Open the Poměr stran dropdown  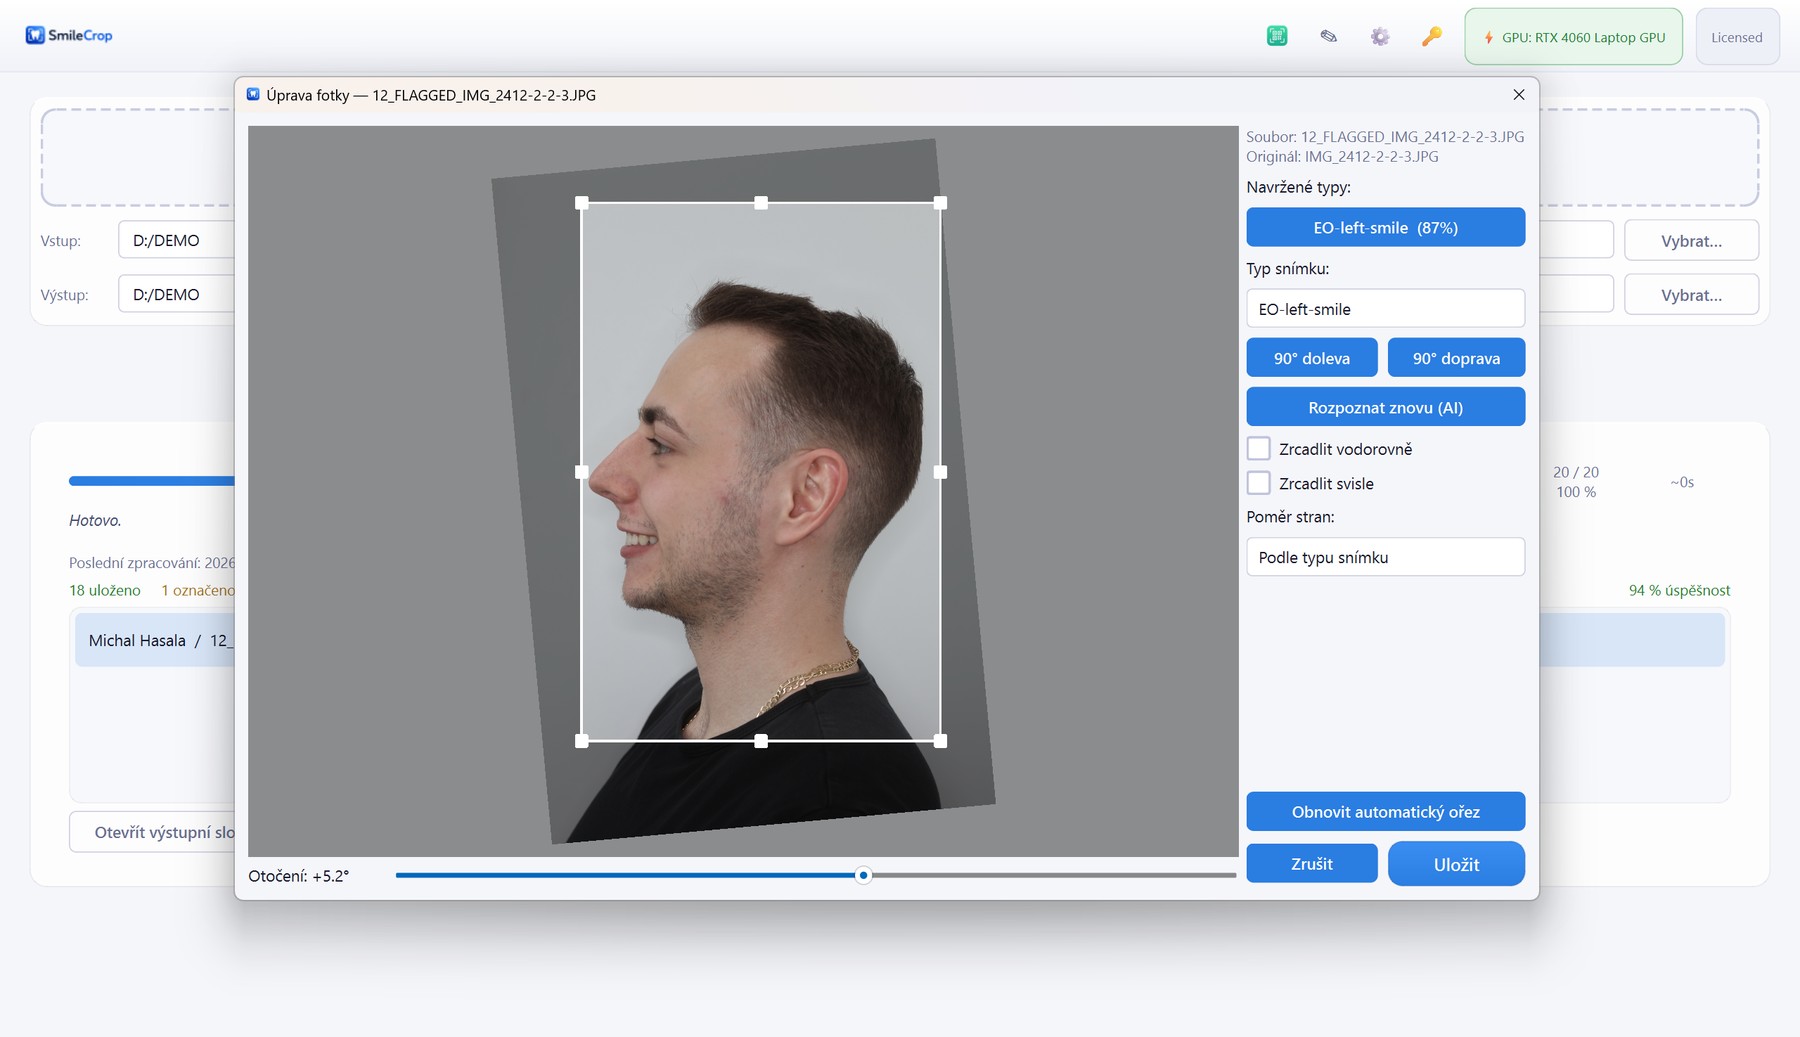pyautogui.click(x=1385, y=557)
